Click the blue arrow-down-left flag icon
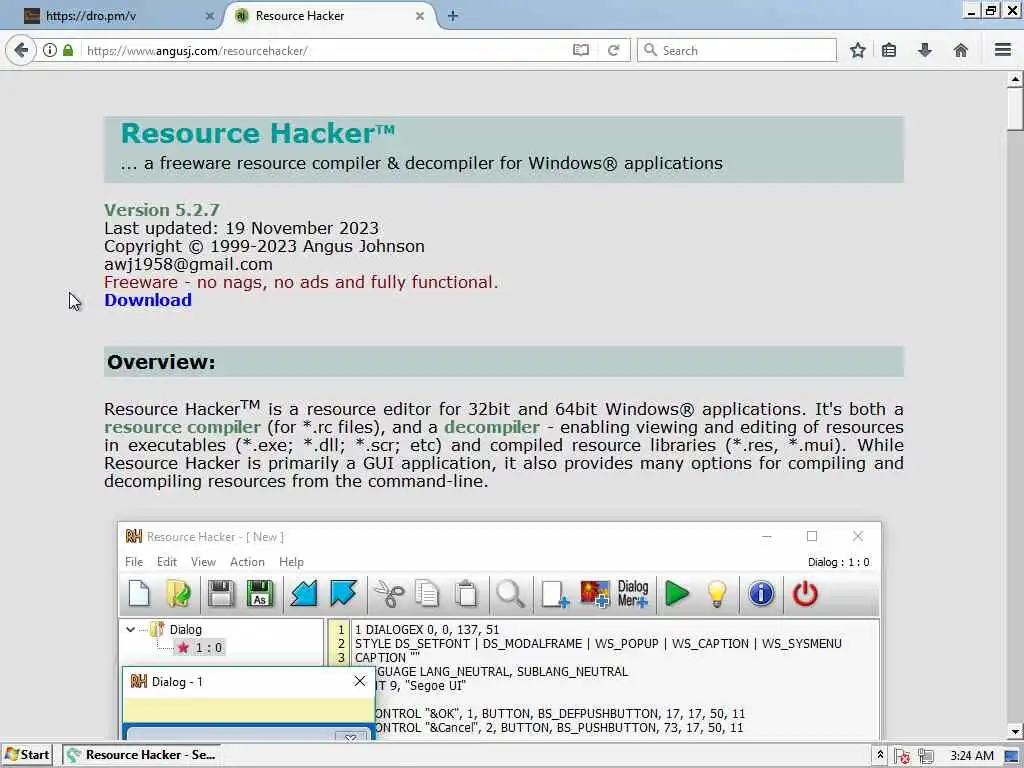1024x768 pixels. pyautogui.click(x=304, y=594)
